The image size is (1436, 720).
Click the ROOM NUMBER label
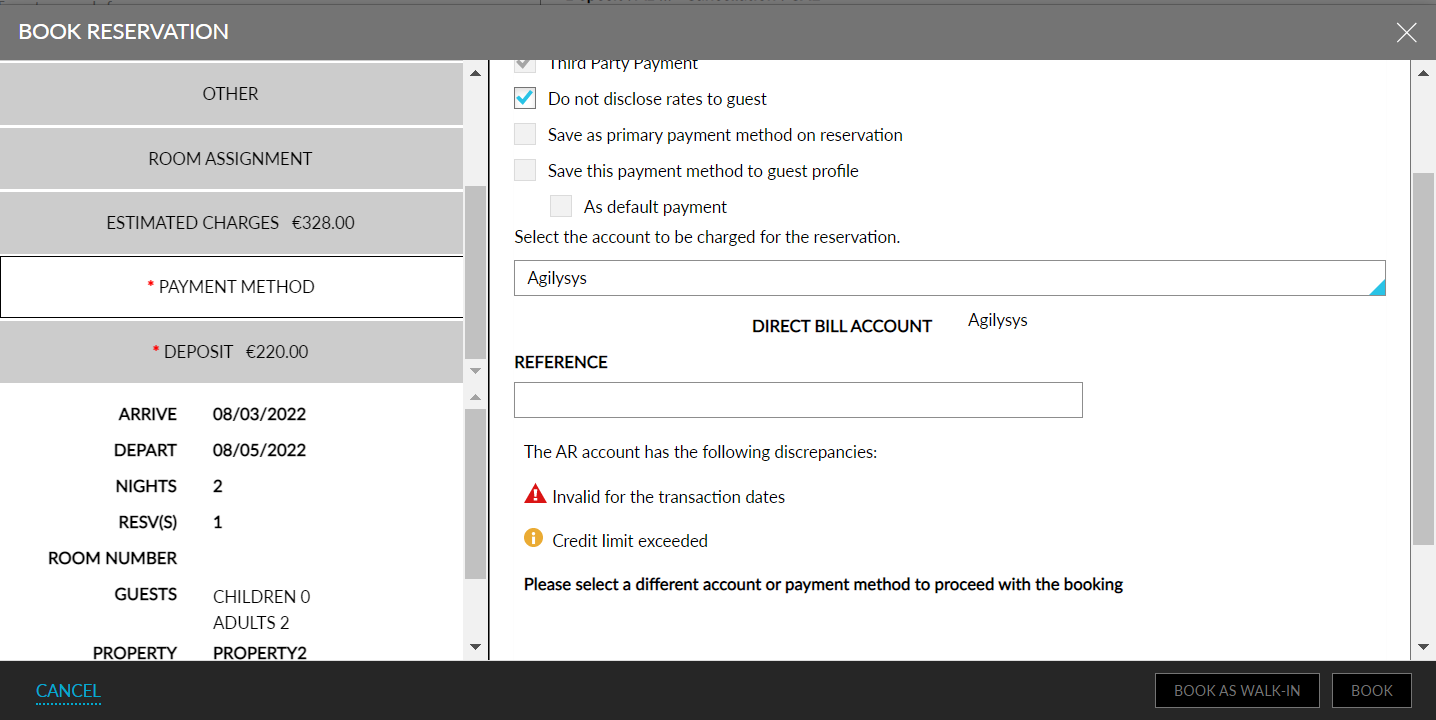pyautogui.click(x=113, y=558)
